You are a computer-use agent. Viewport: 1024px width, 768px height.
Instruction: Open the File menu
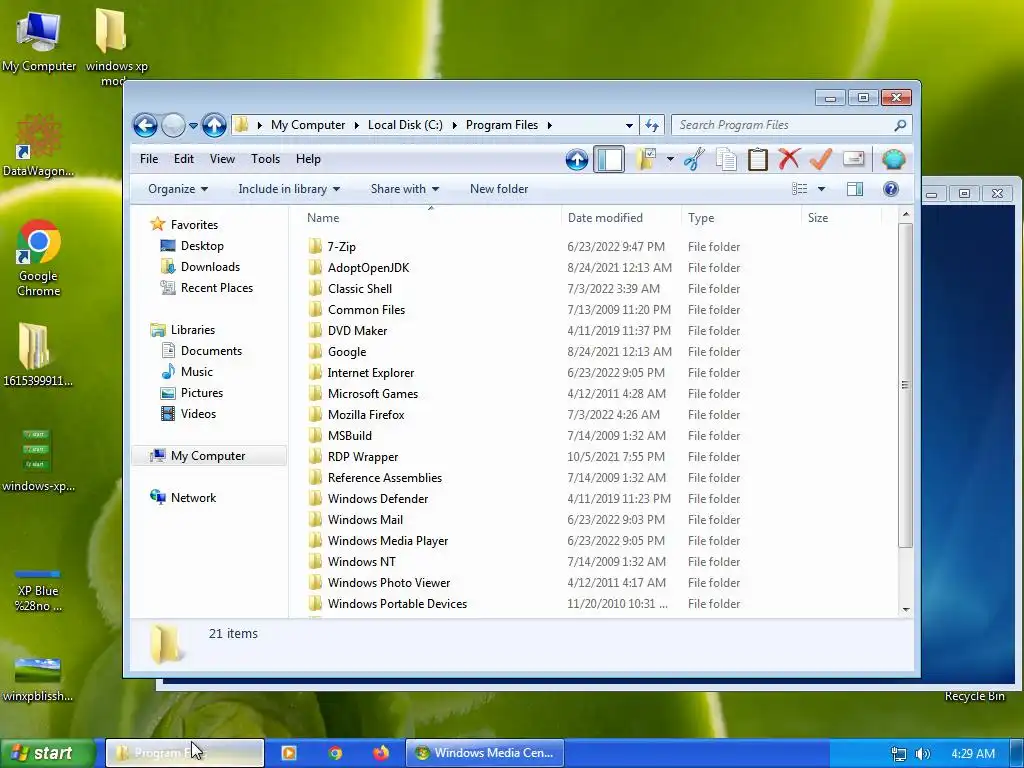tap(149, 159)
